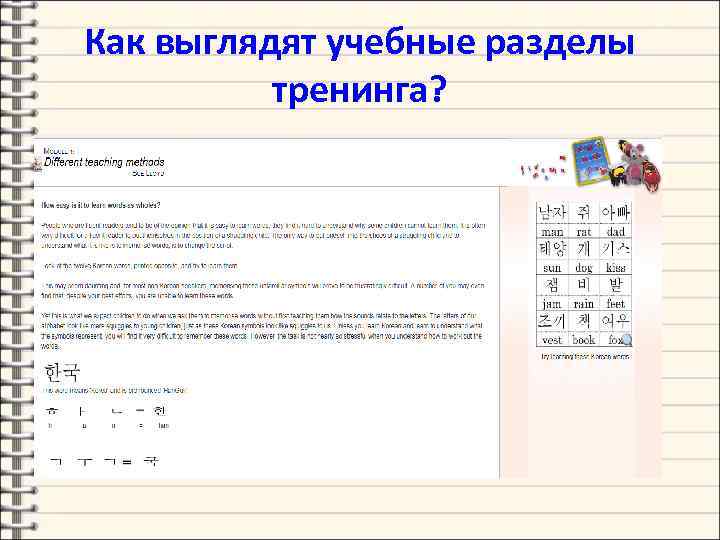Click the magnifier icon on Korean words table

[x=625, y=340]
